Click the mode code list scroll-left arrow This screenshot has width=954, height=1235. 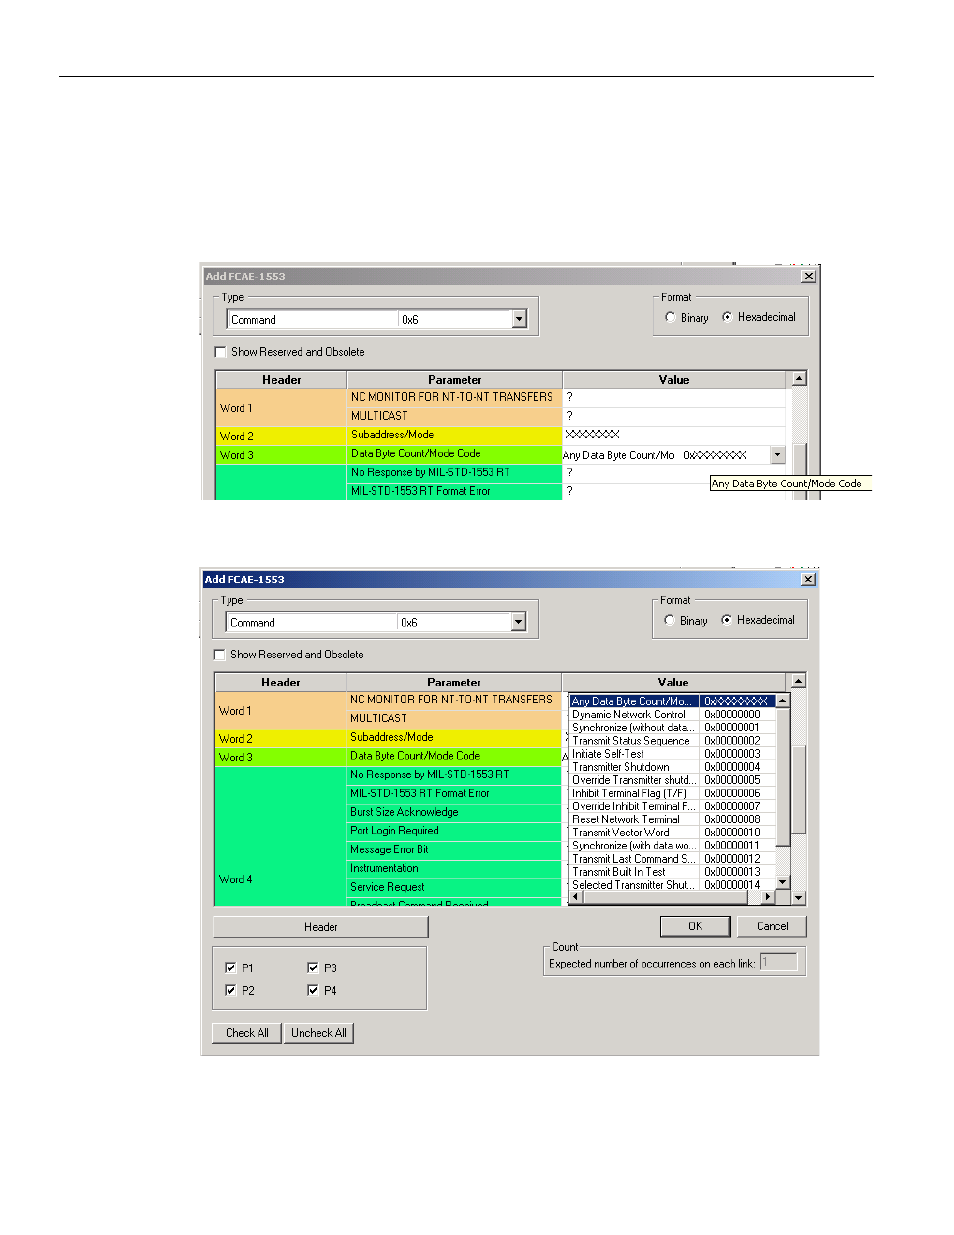(575, 897)
